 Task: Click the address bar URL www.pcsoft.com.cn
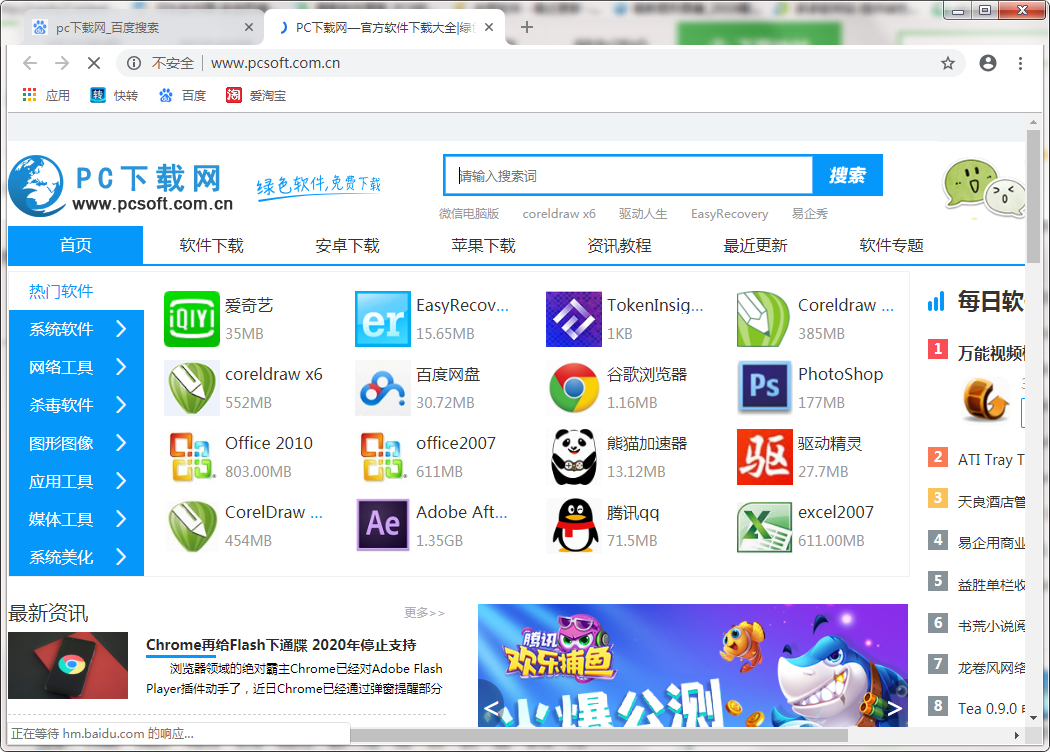[275, 63]
